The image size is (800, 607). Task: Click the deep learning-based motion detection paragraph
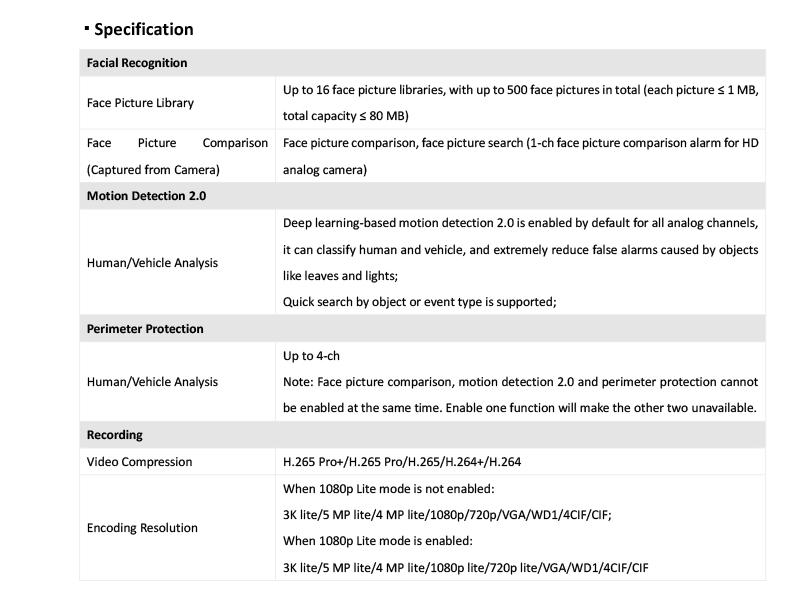tap(520, 249)
